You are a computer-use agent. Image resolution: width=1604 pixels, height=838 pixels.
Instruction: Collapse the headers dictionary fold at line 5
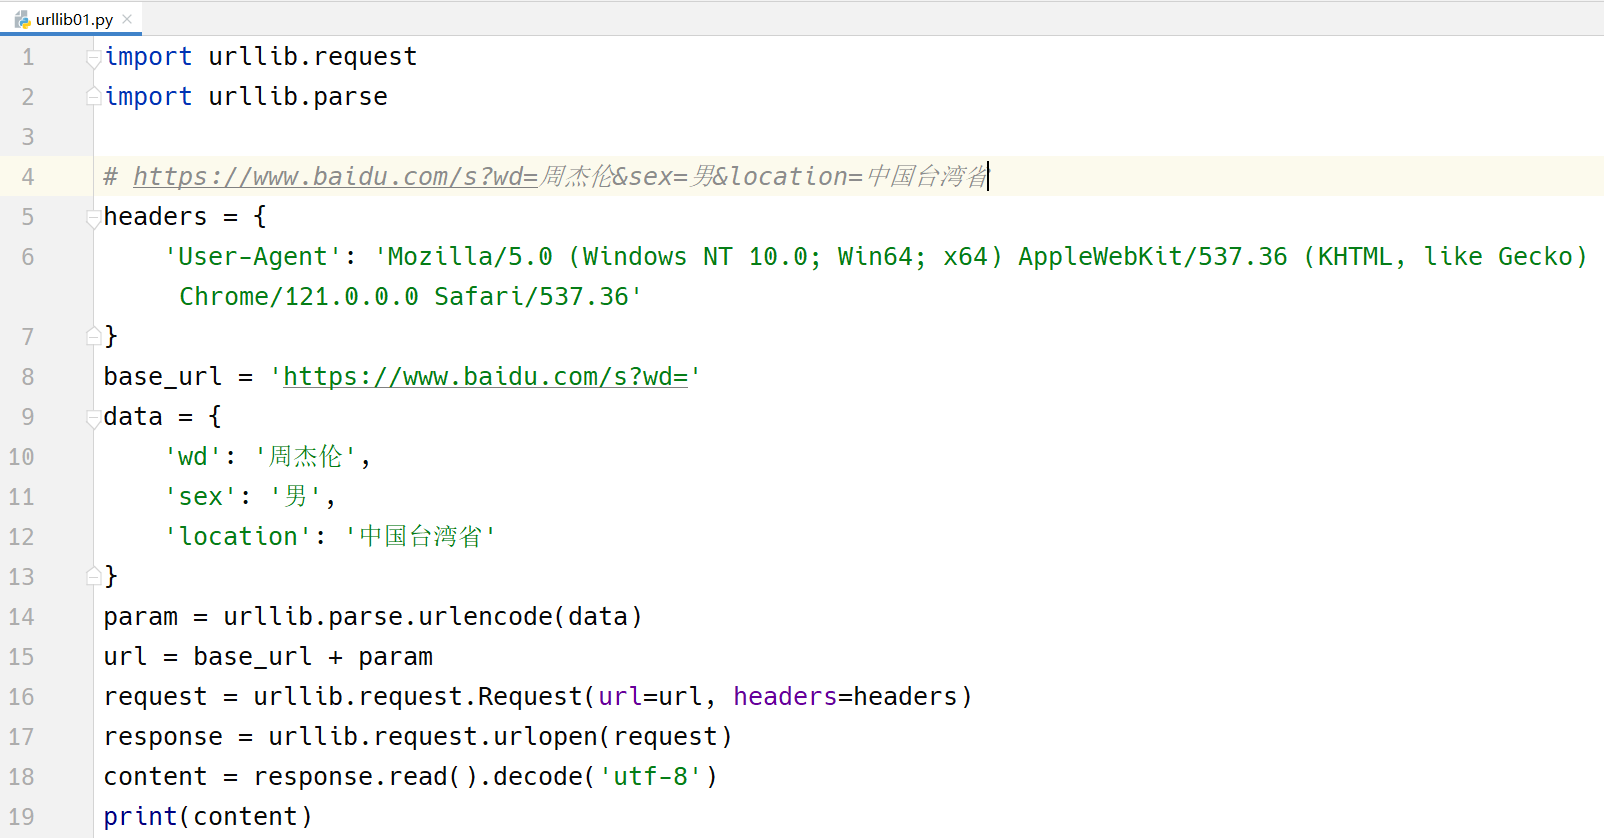point(93,217)
